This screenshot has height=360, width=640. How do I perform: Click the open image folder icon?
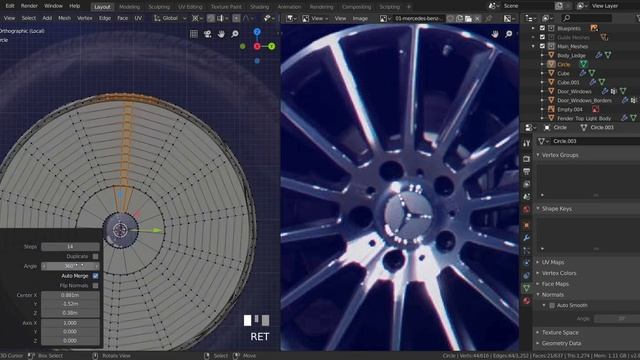[468, 18]
